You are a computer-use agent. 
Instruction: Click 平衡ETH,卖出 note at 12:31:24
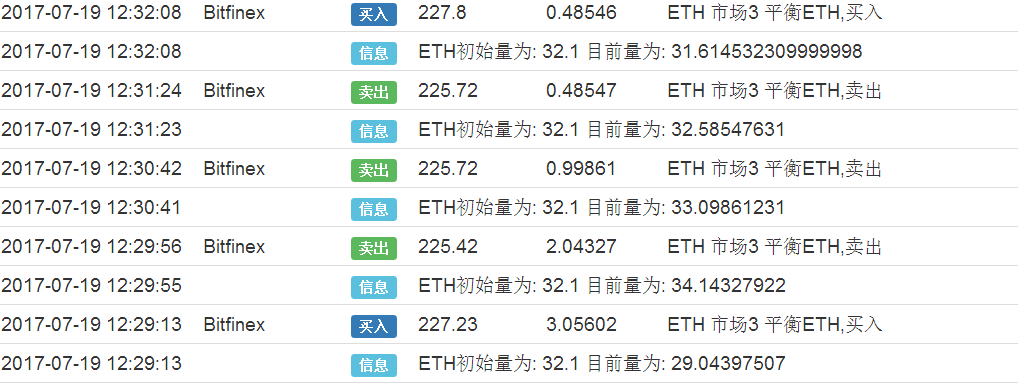coord(775,91)
